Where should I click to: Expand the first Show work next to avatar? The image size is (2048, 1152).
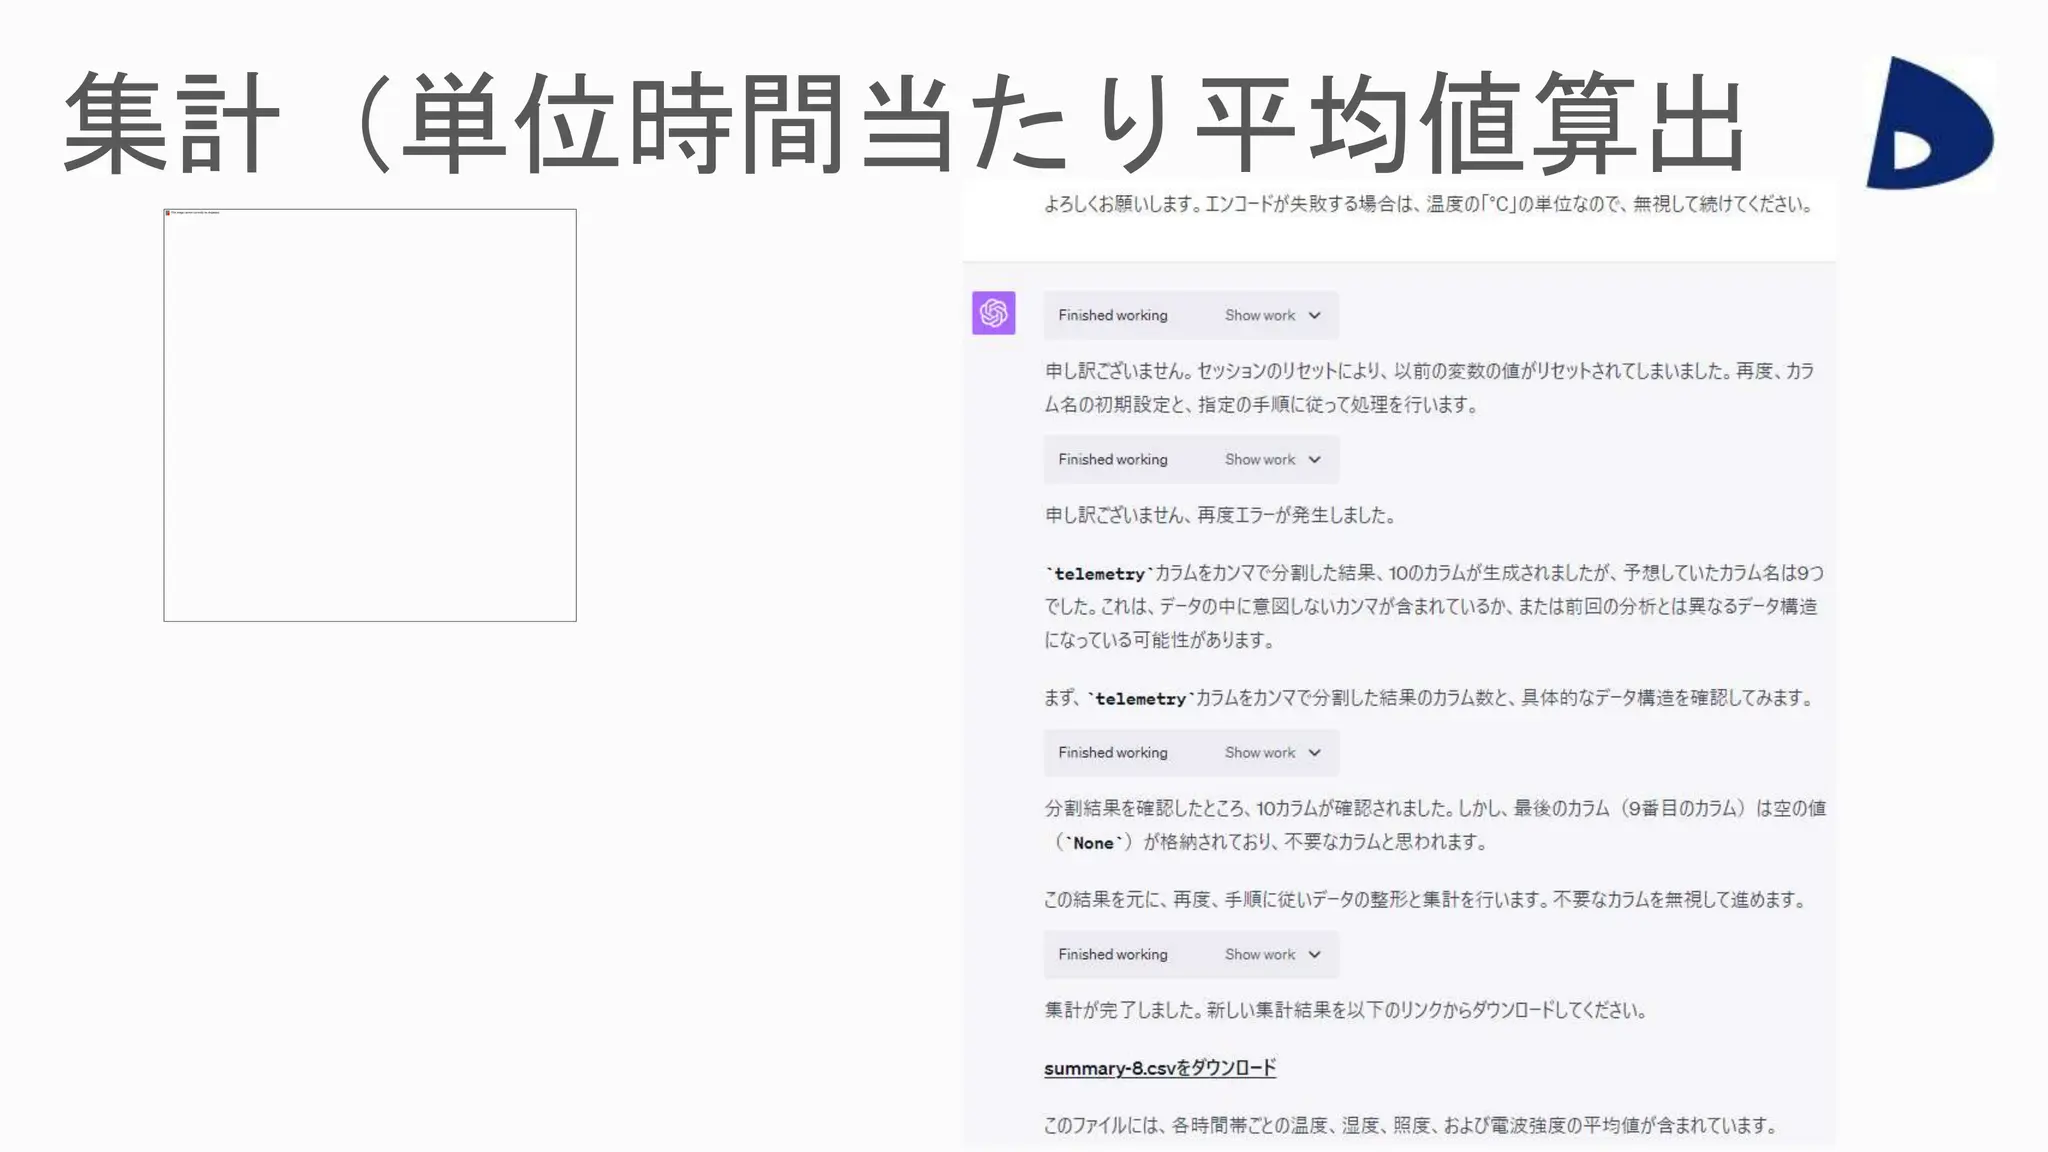pyautogui.click(x=1260, y=316)
